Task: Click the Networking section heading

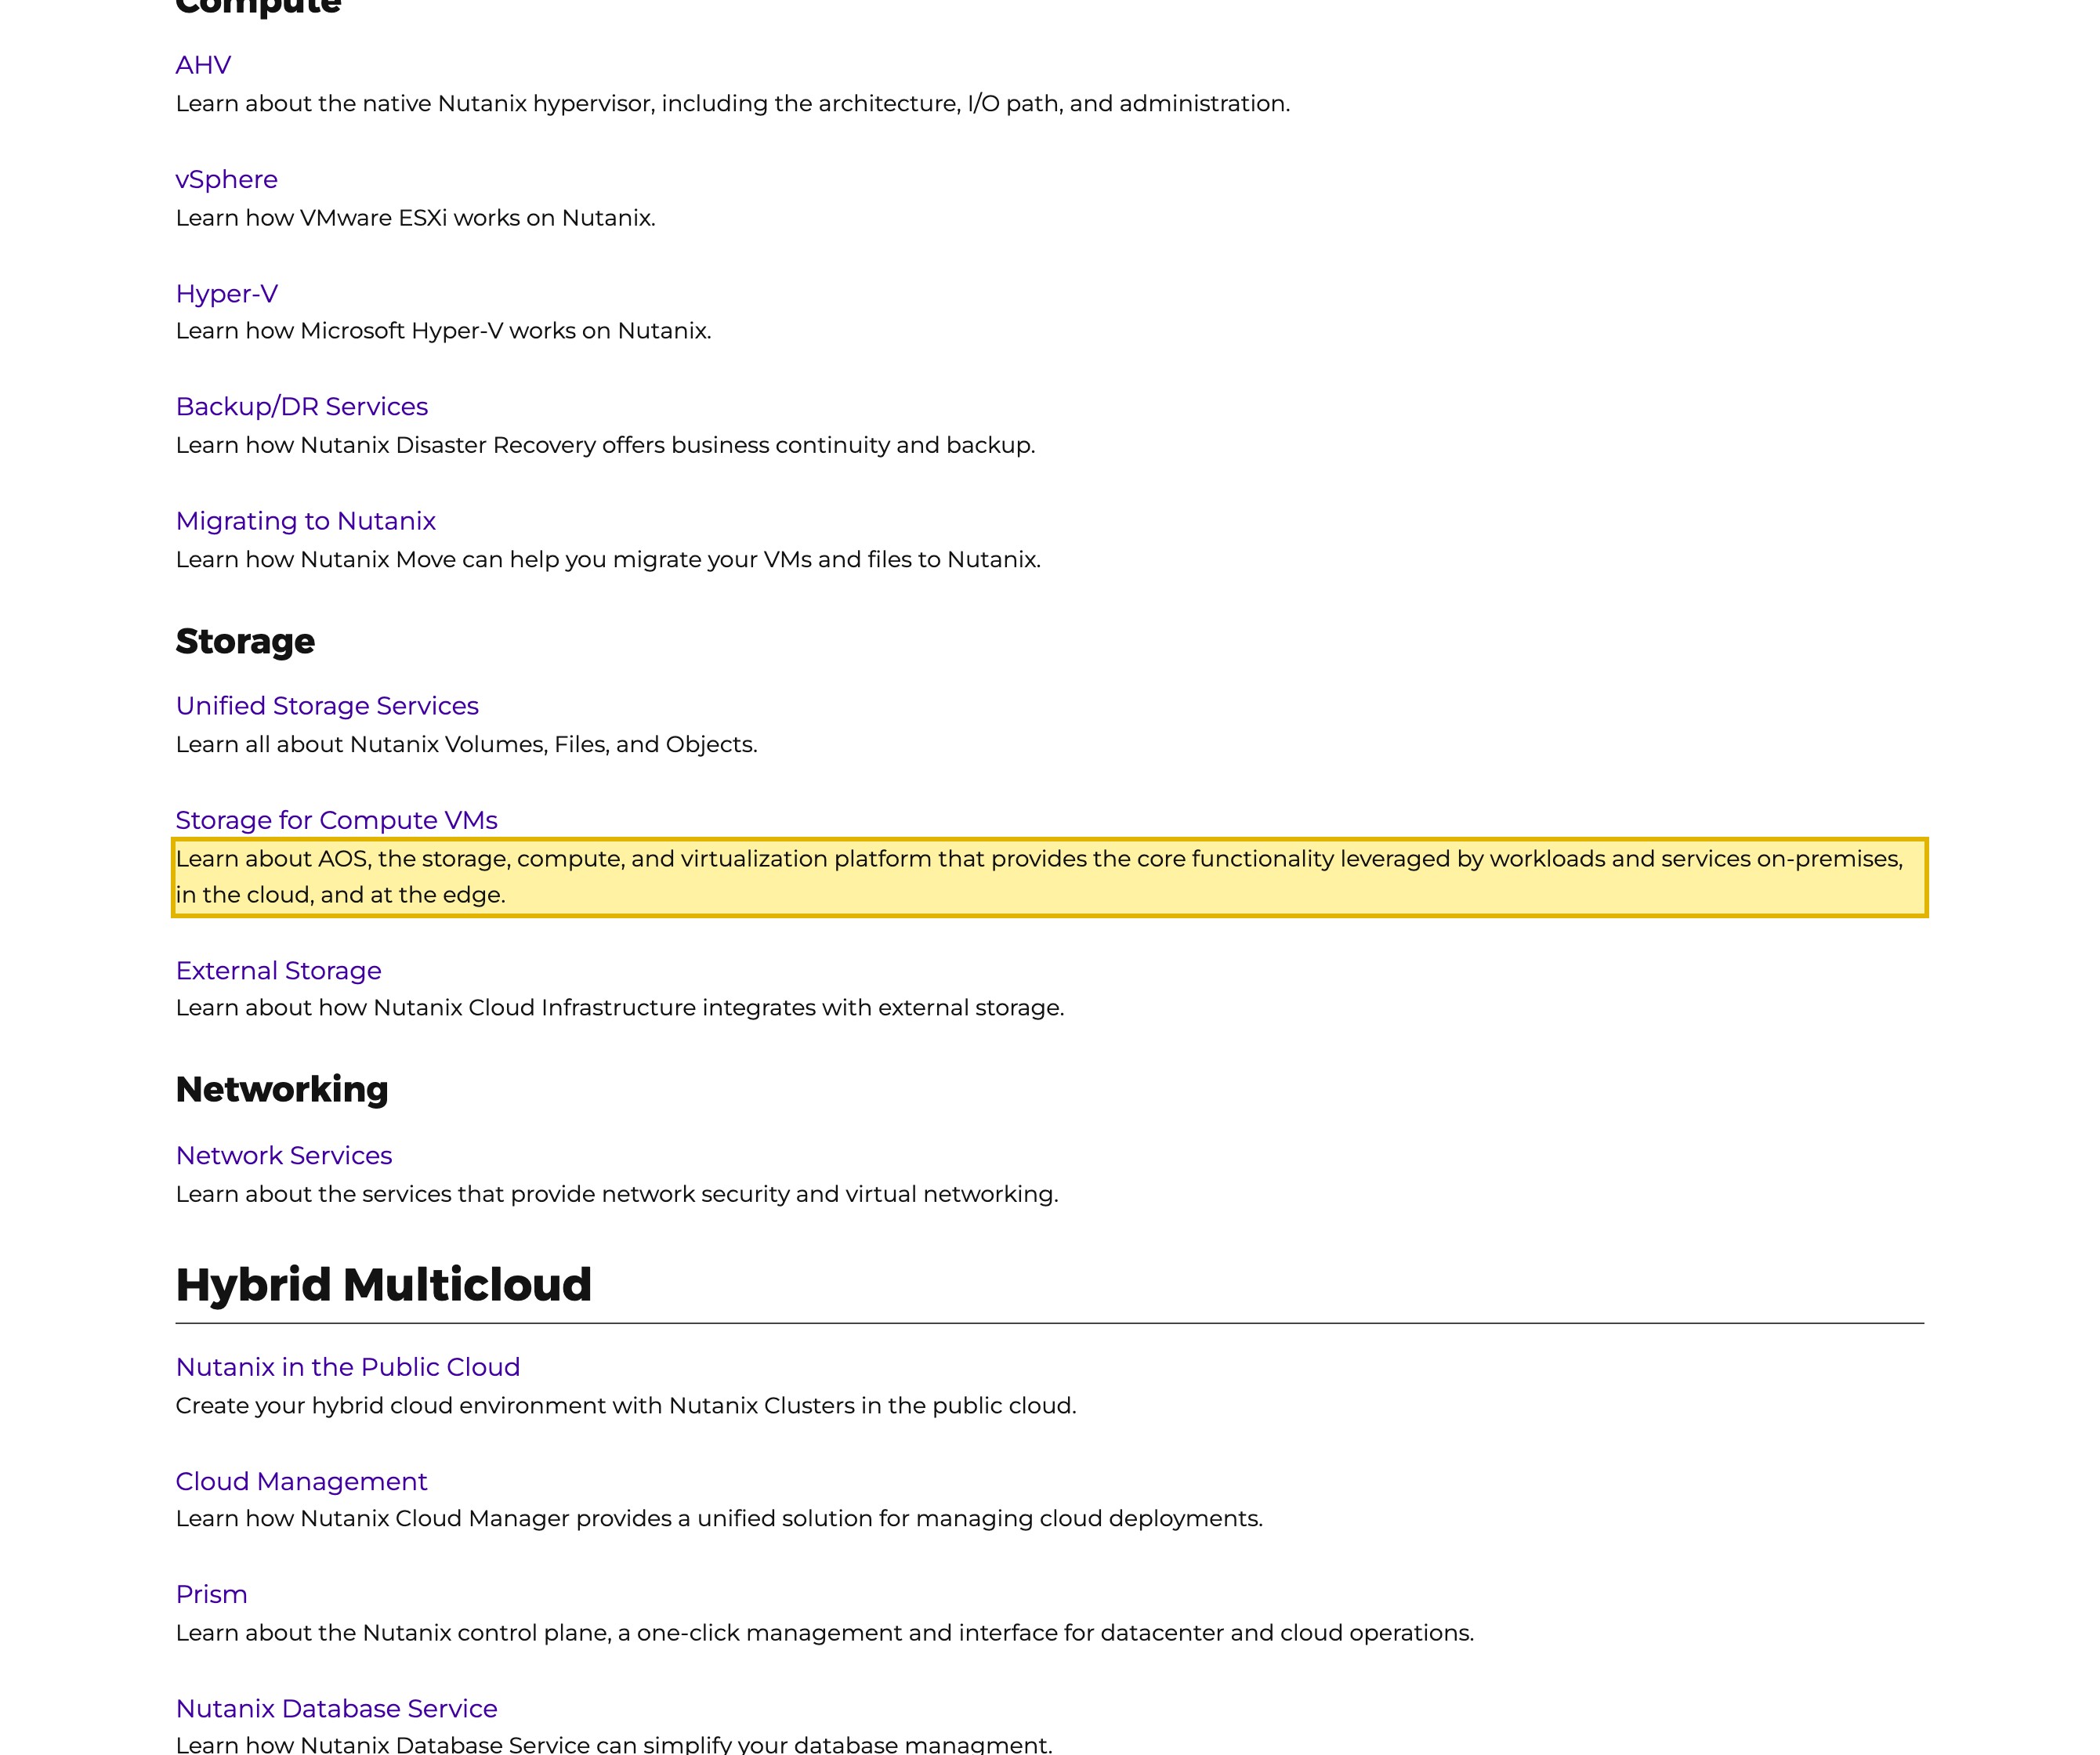Action: (x=282, y=1089)
